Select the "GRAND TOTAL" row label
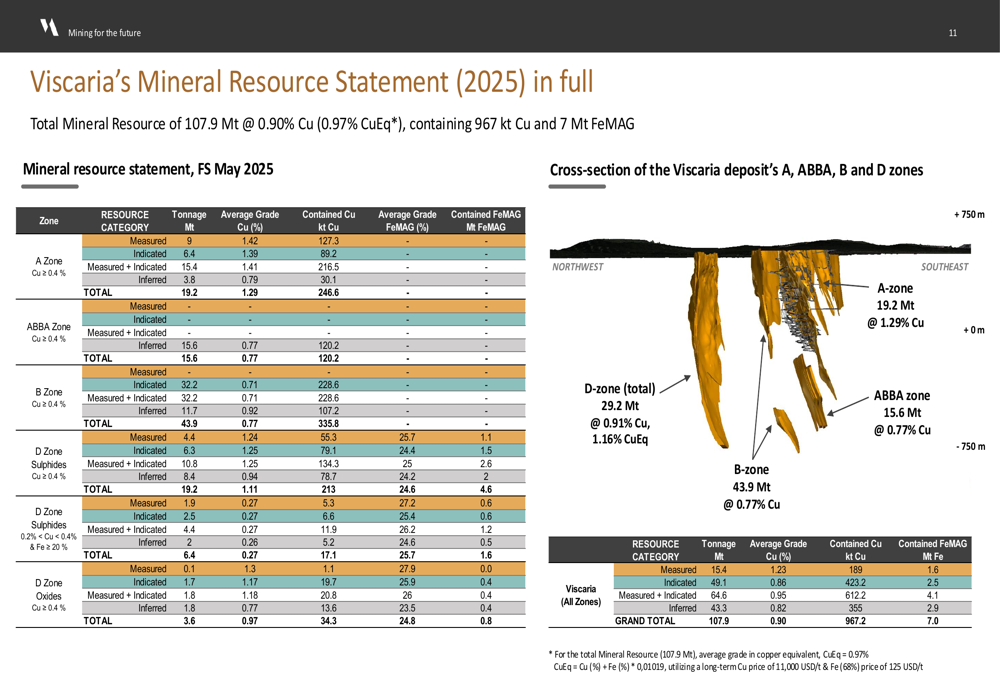Viewport: 1000px width, 685px height. [645, 621]
